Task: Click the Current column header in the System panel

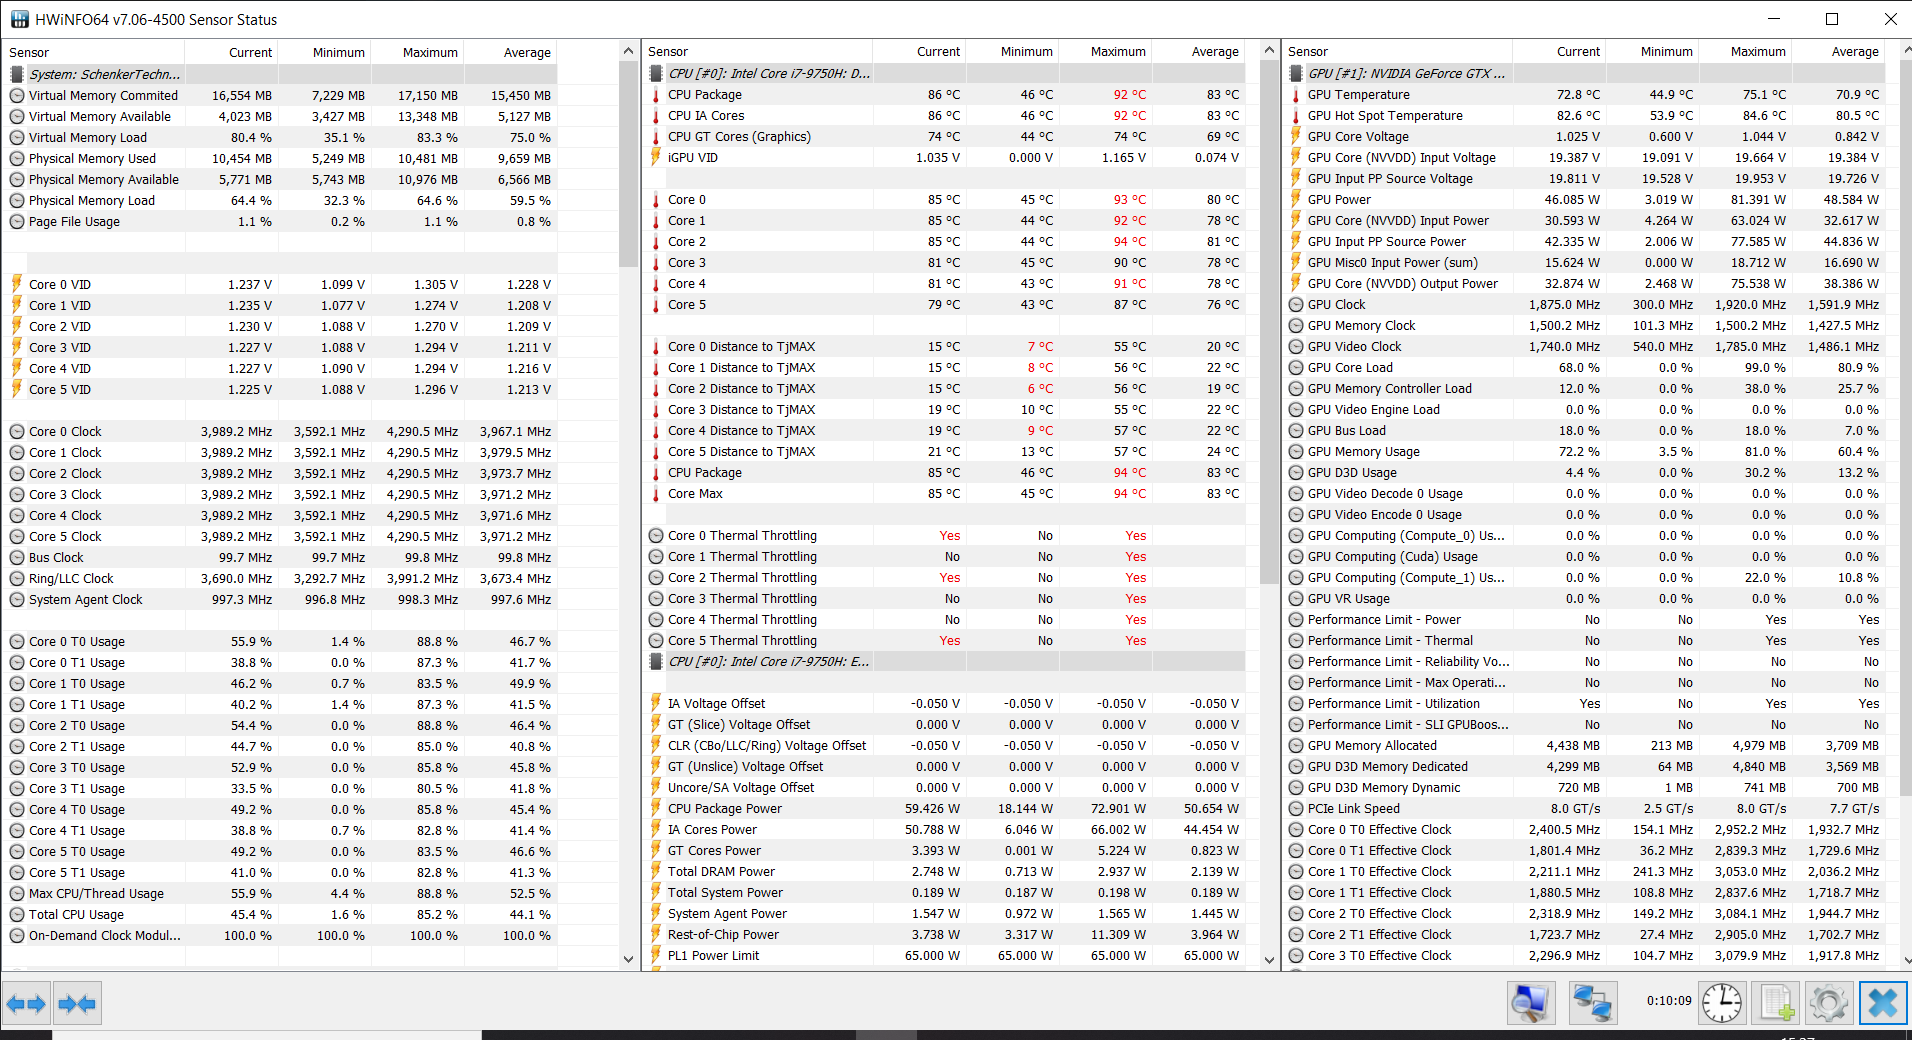Action: [x=233, y=52]
